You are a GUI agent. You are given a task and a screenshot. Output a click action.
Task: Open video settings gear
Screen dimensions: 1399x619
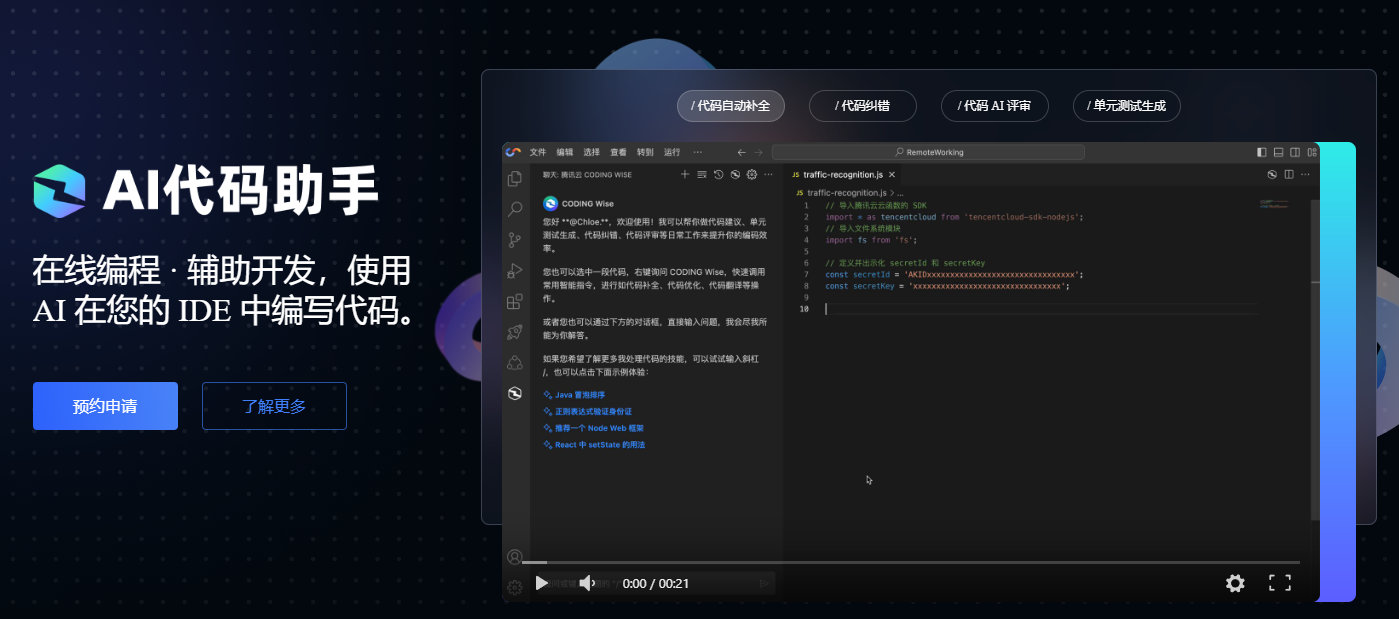(1235, 583)
